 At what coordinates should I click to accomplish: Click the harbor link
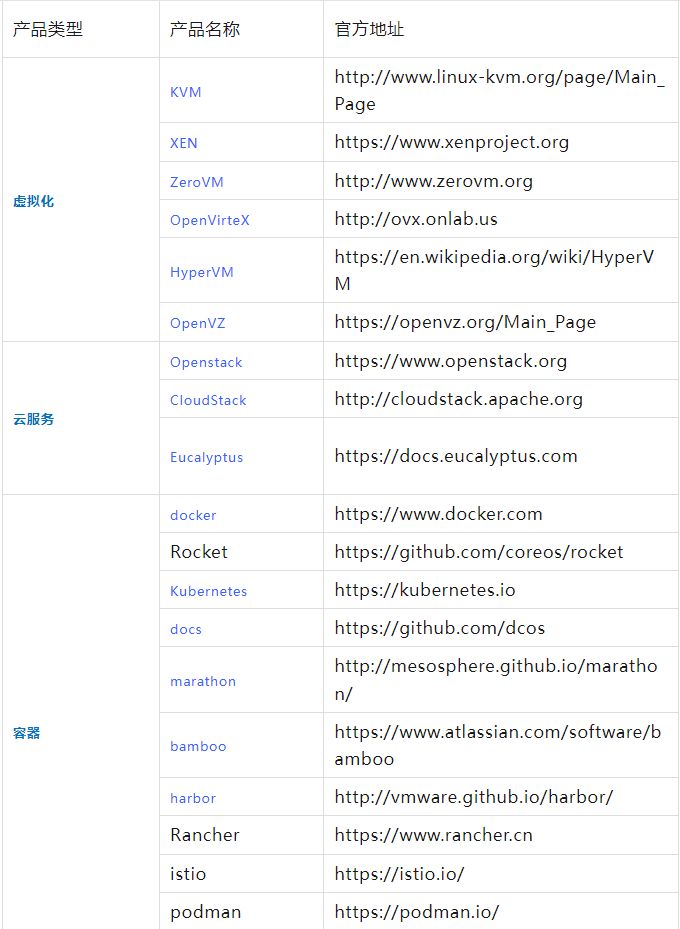193,799
